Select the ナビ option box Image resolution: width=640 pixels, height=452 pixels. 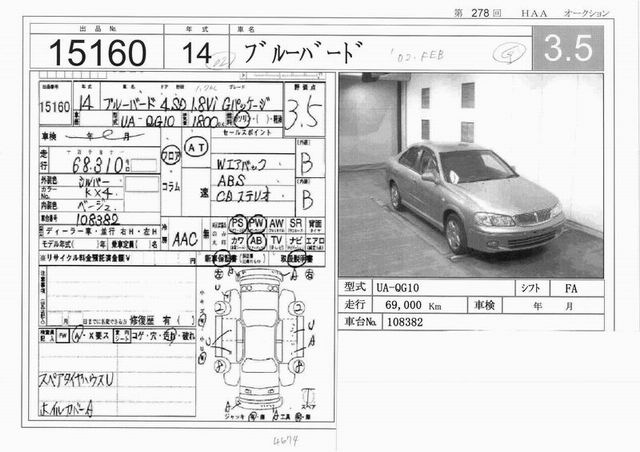[x=295, y=242]
